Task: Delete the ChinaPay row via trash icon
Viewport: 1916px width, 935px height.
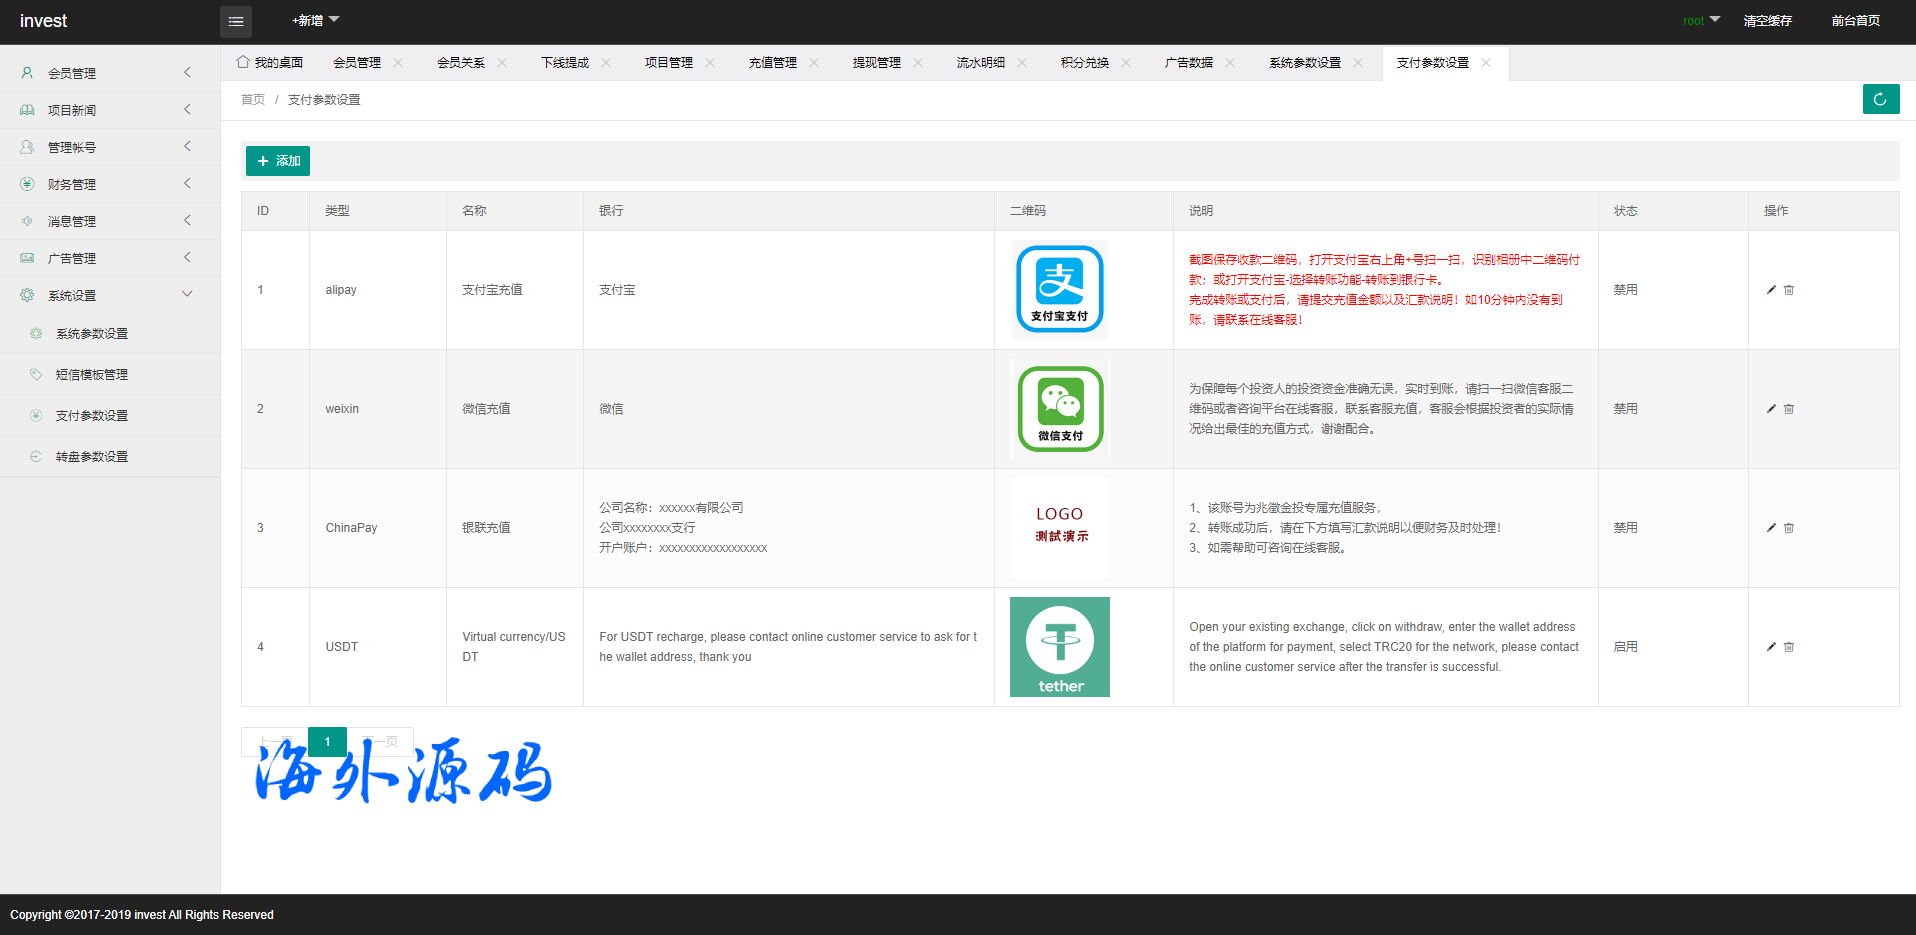Action: point(1789,528)
